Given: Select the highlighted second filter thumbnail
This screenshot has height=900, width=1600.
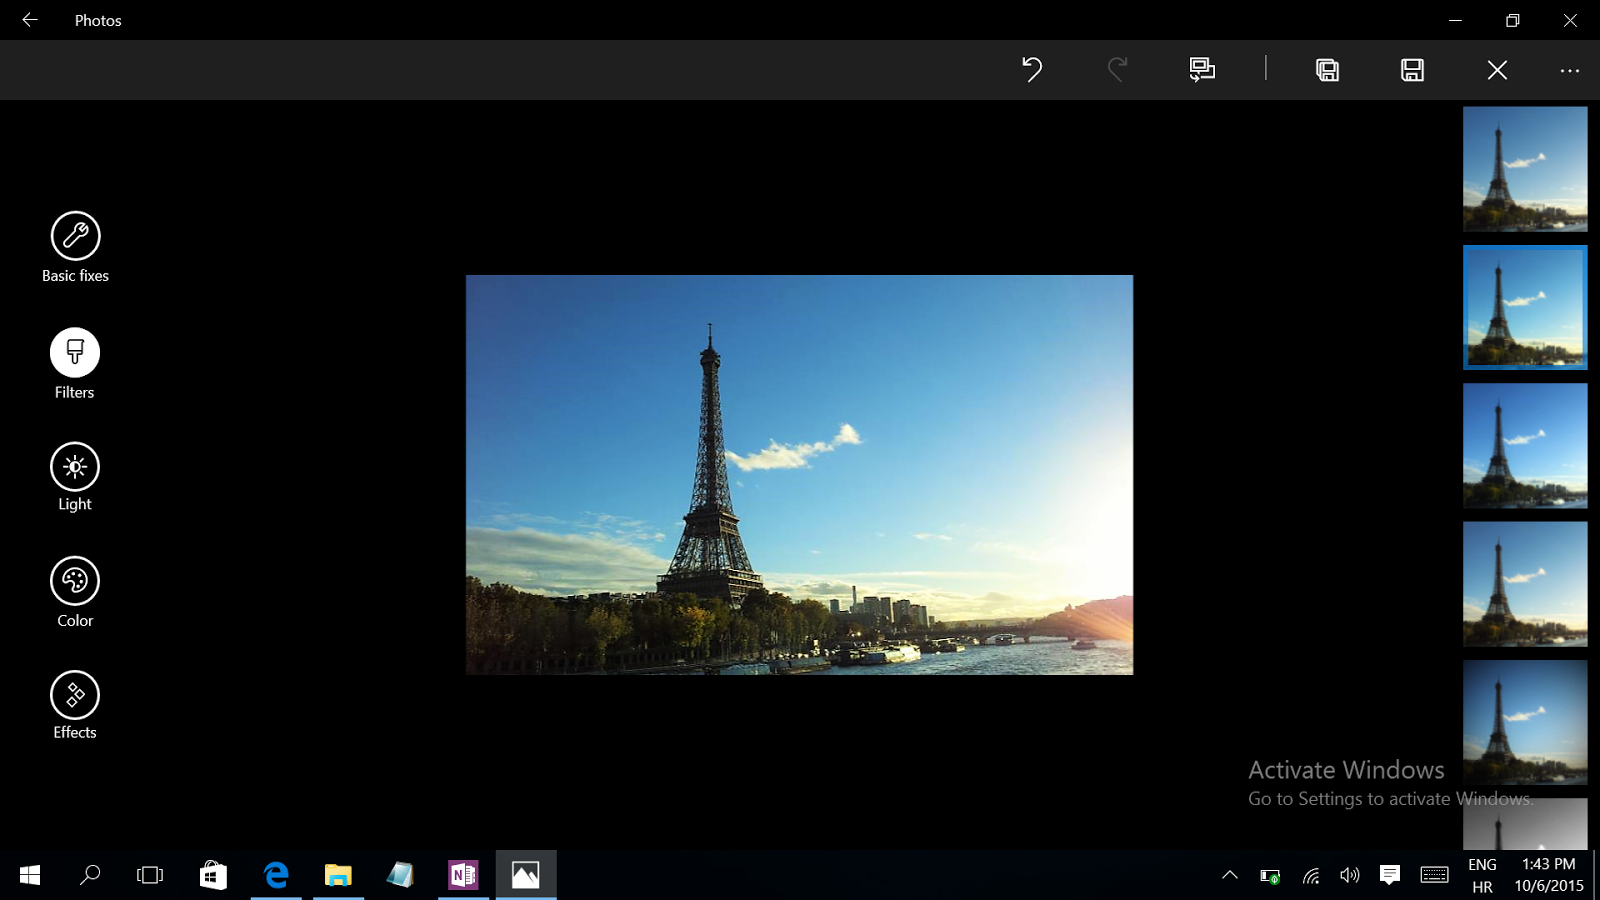Looking at the screenshot, I should click(1525, 307).
